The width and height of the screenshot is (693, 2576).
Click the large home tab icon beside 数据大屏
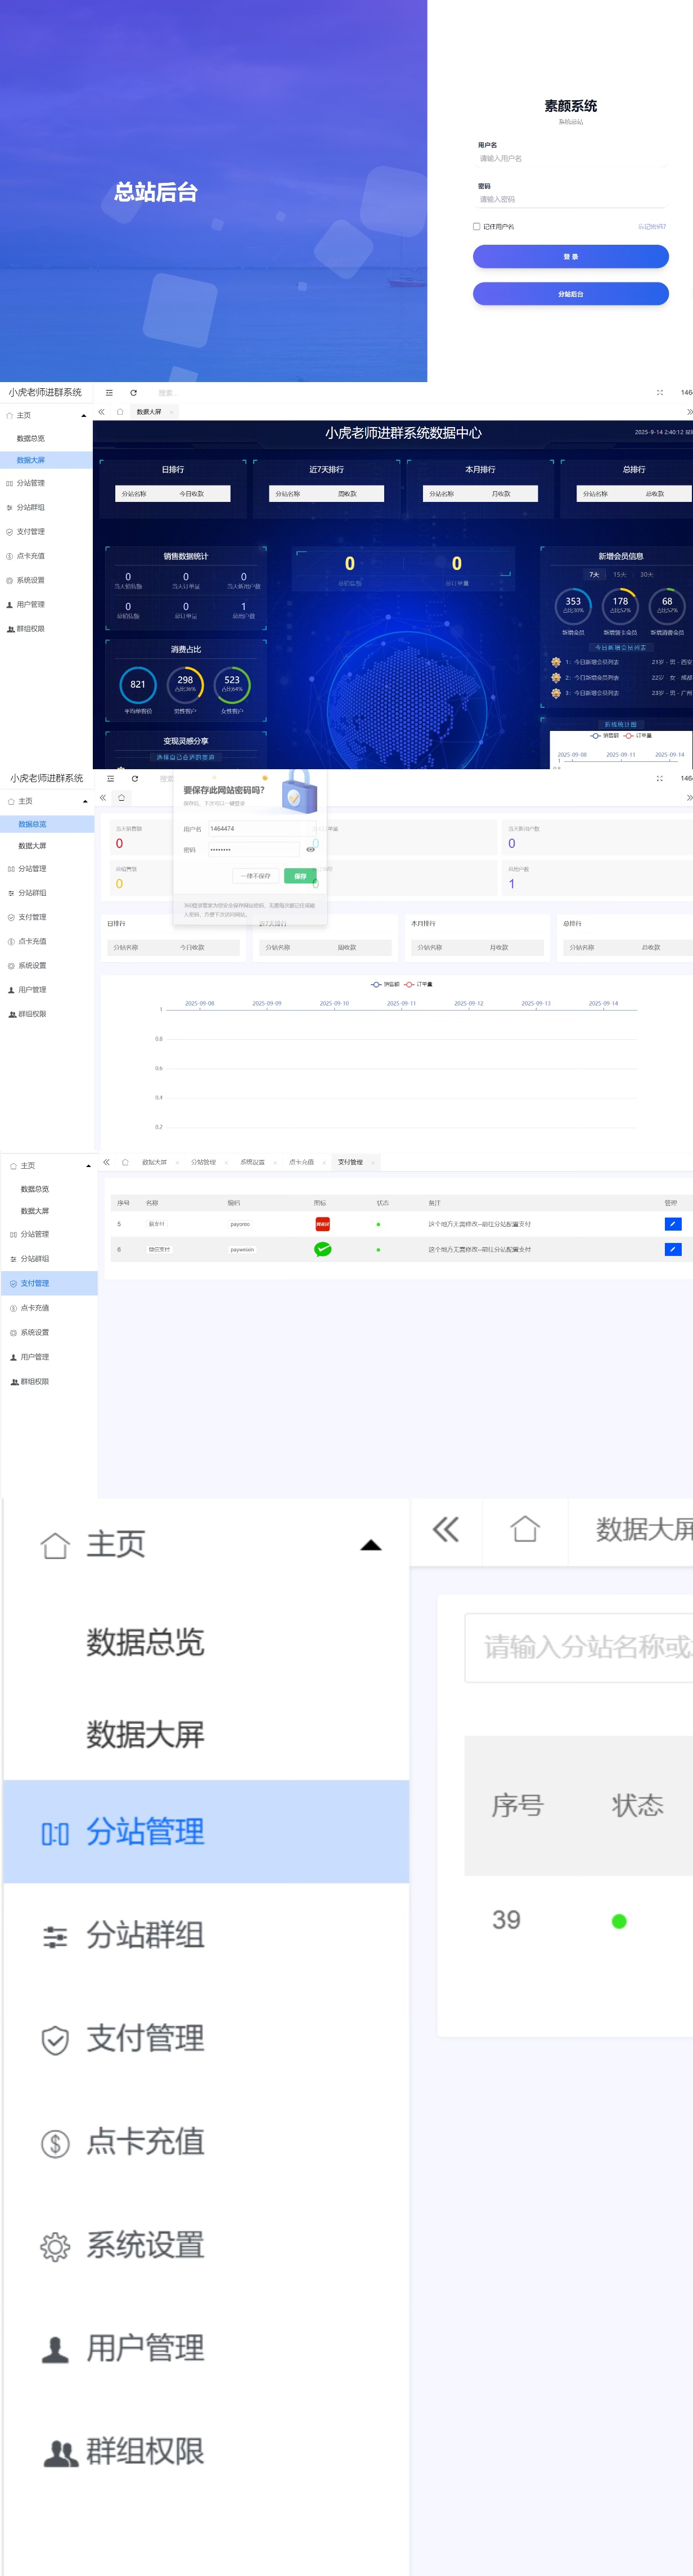point(525,1529)
